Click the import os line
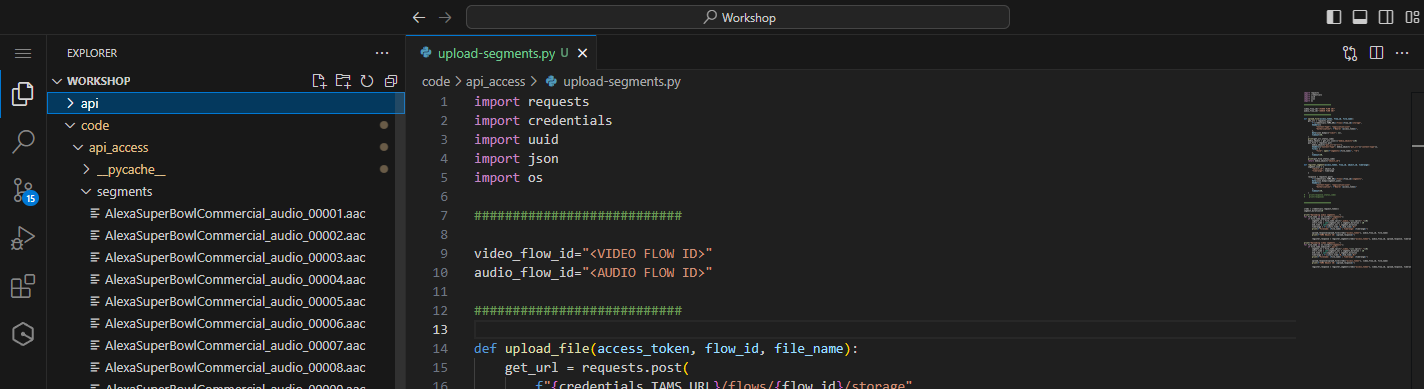 click(x=508, y=177)
